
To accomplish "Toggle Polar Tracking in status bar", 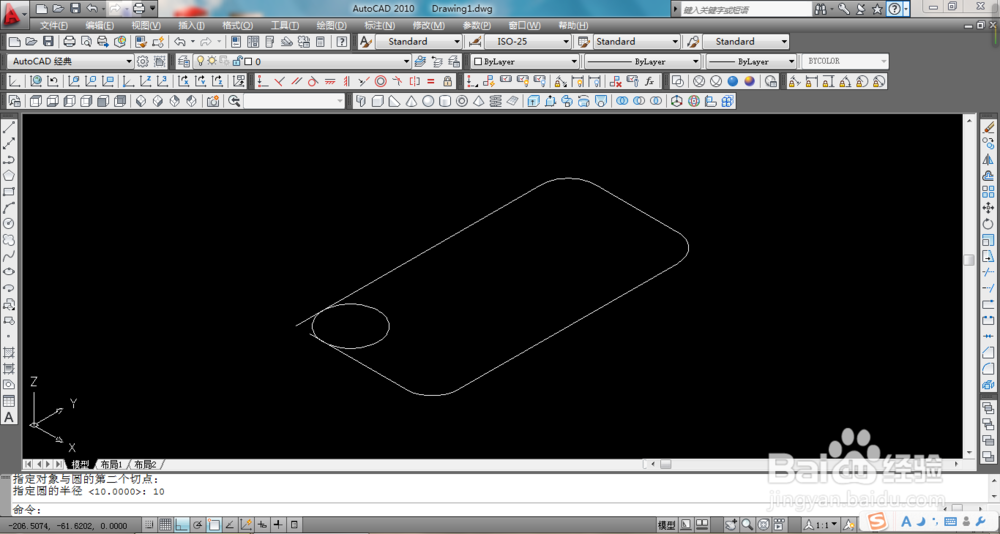I will [x=198, y=524].
